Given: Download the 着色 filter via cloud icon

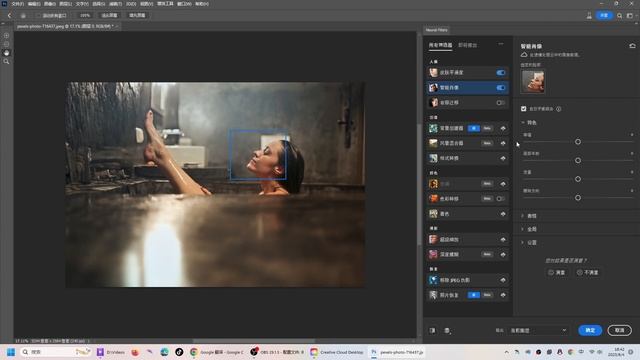Looking at the screenshot, I should pos(503,214).
